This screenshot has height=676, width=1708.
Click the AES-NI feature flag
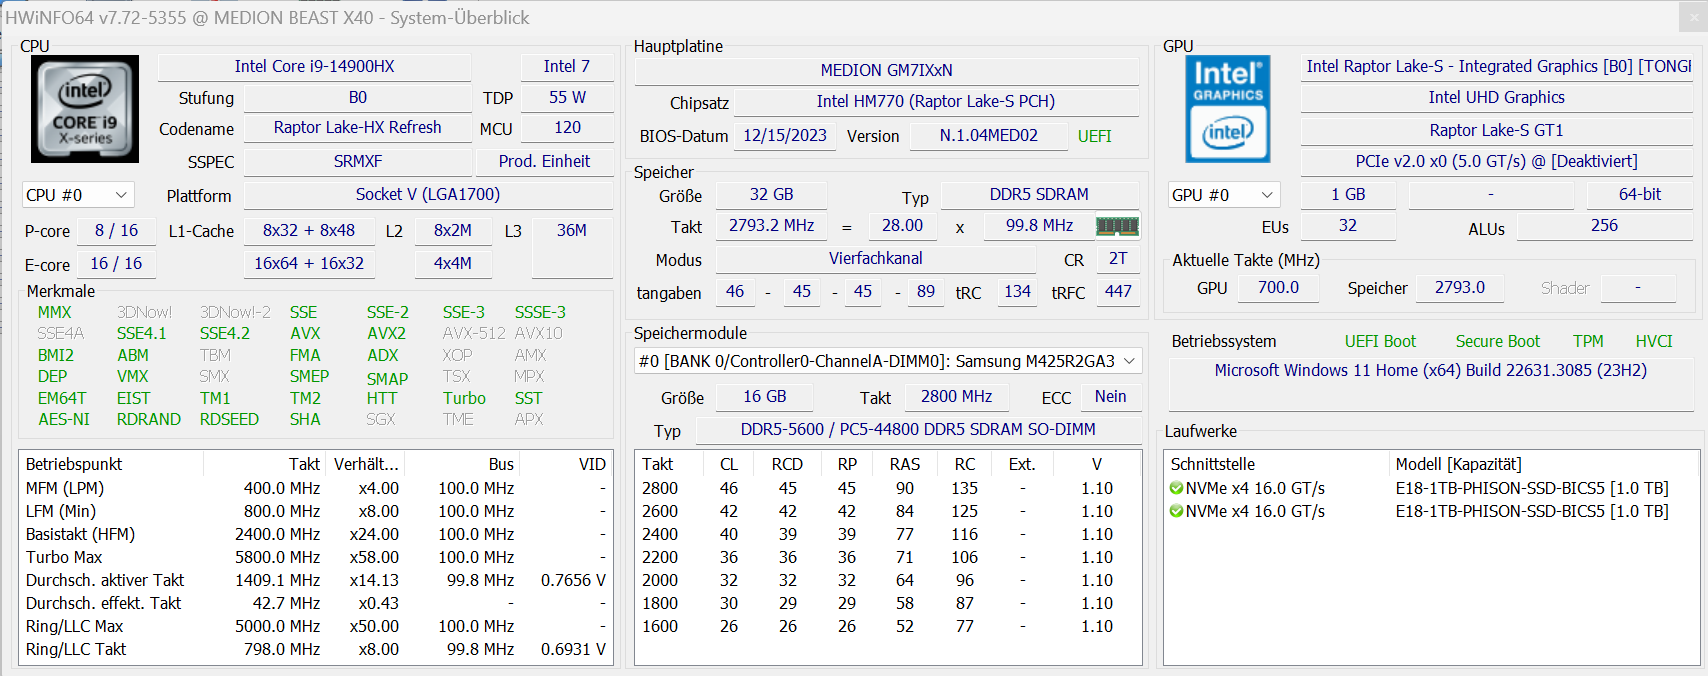click(64, 419)
